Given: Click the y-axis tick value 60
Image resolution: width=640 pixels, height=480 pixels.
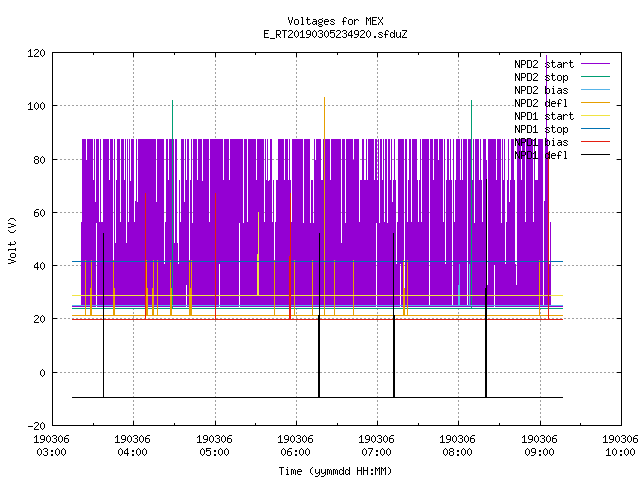Looking at the screenshot, I should 39,213.
